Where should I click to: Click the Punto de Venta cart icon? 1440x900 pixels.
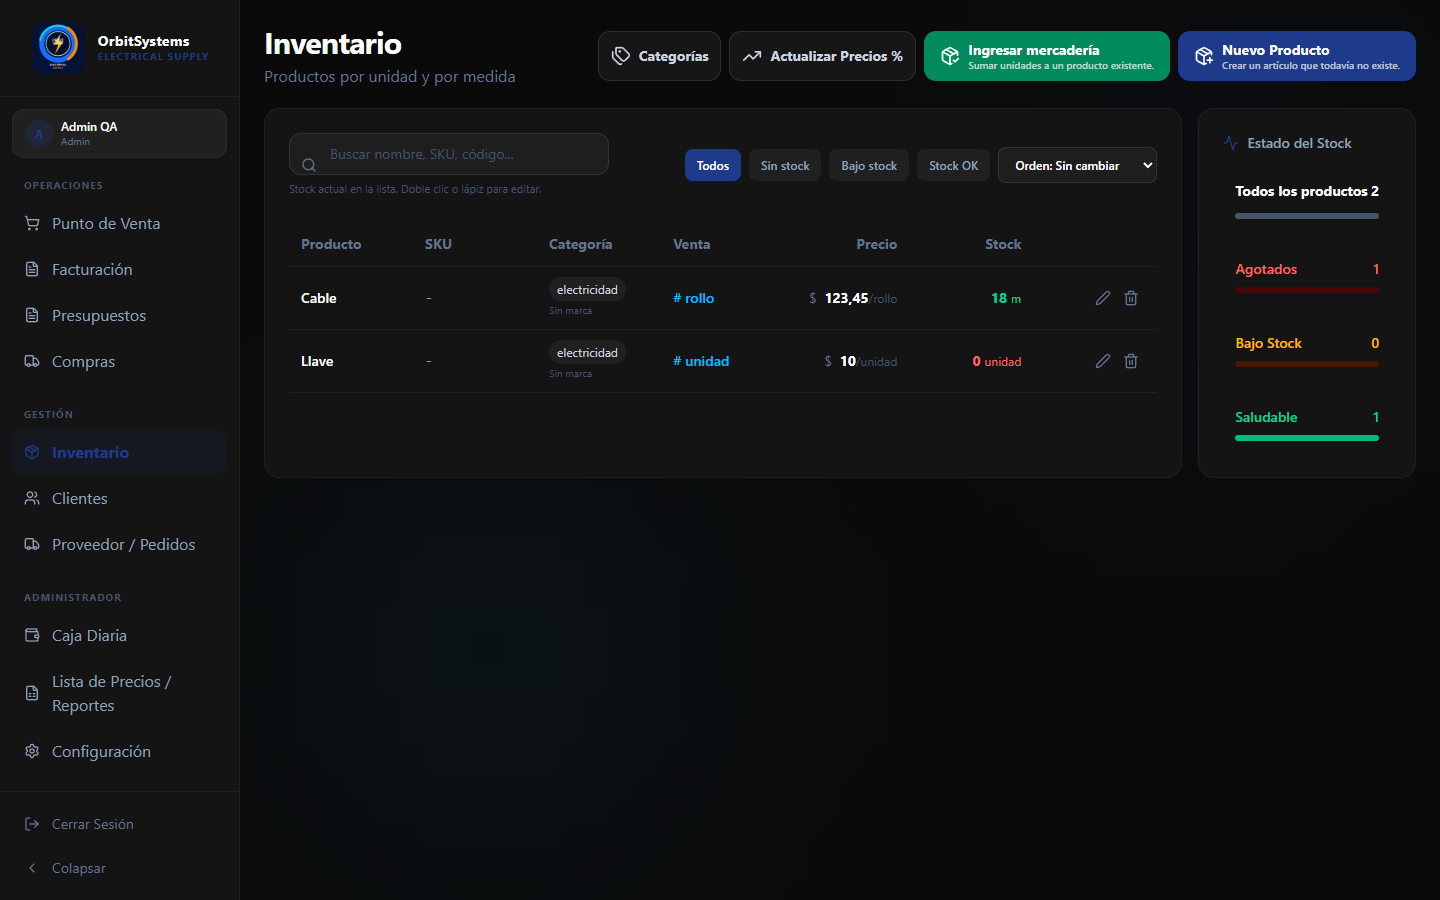tap(32, 223)
